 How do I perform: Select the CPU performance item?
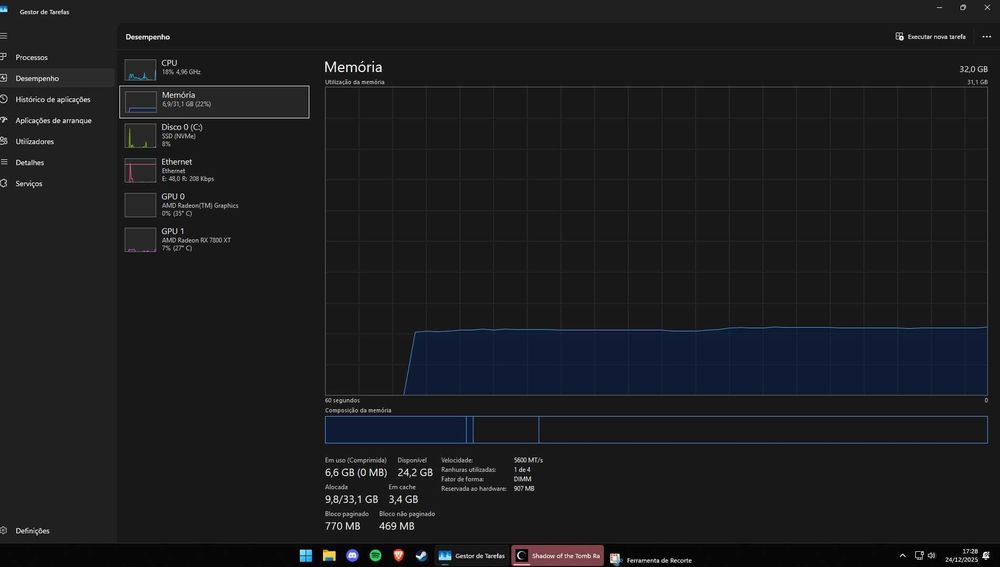[x=214, y=69]
